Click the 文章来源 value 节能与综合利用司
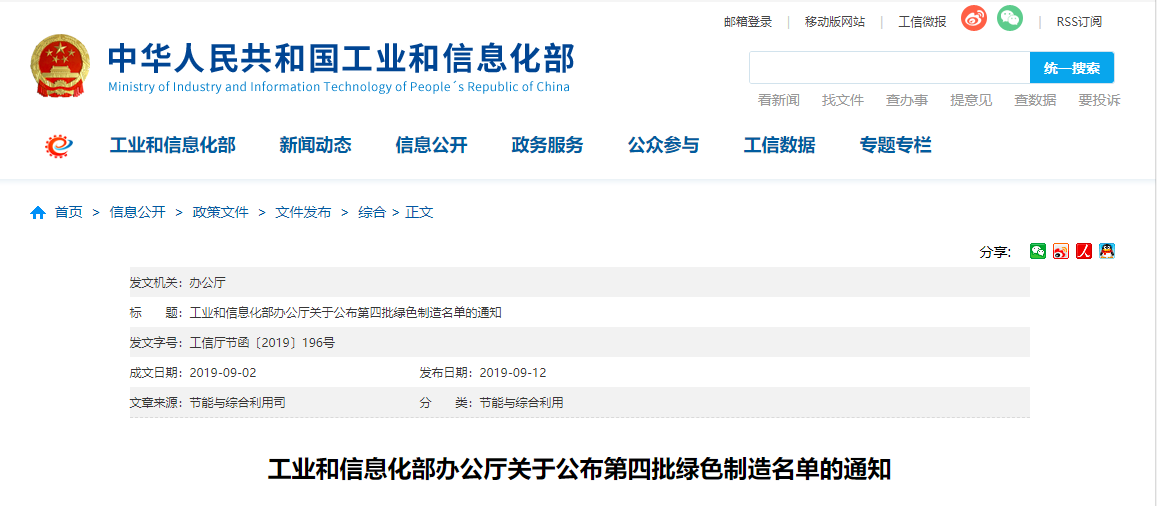This screenshot has height=506, width=1157. 237,403
